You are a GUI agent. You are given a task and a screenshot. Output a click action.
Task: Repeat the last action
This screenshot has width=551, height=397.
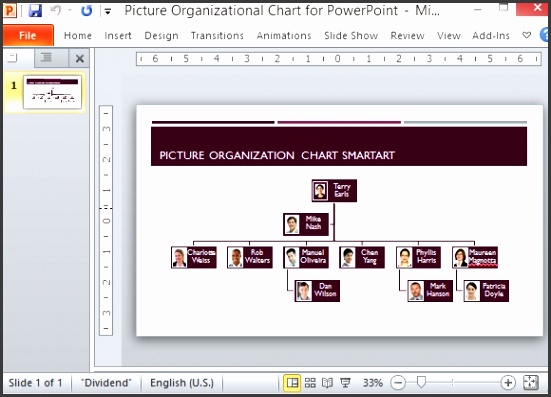pos(86,11)
